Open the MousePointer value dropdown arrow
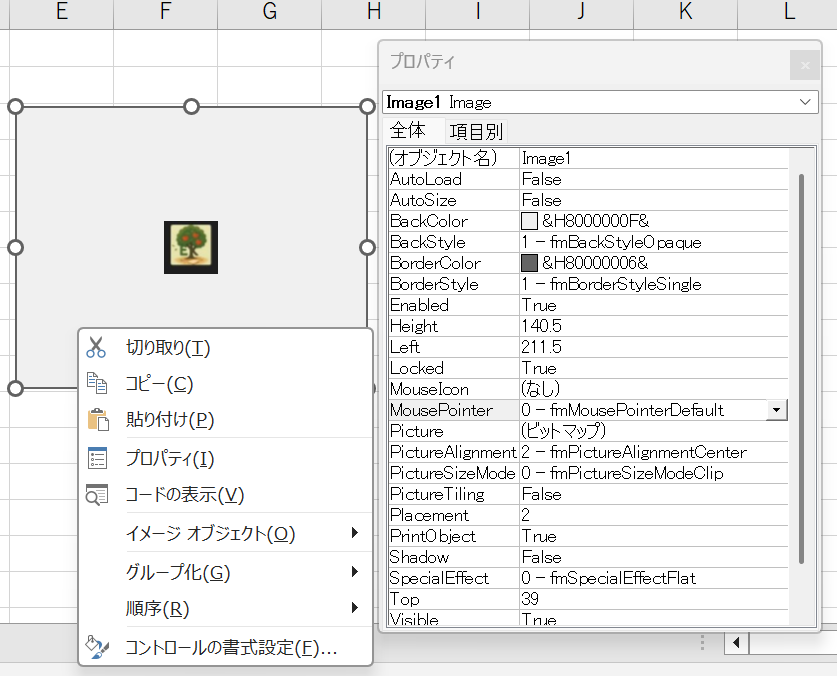The width and height of the screenshot is (837, 676). (x=777, y=410)
